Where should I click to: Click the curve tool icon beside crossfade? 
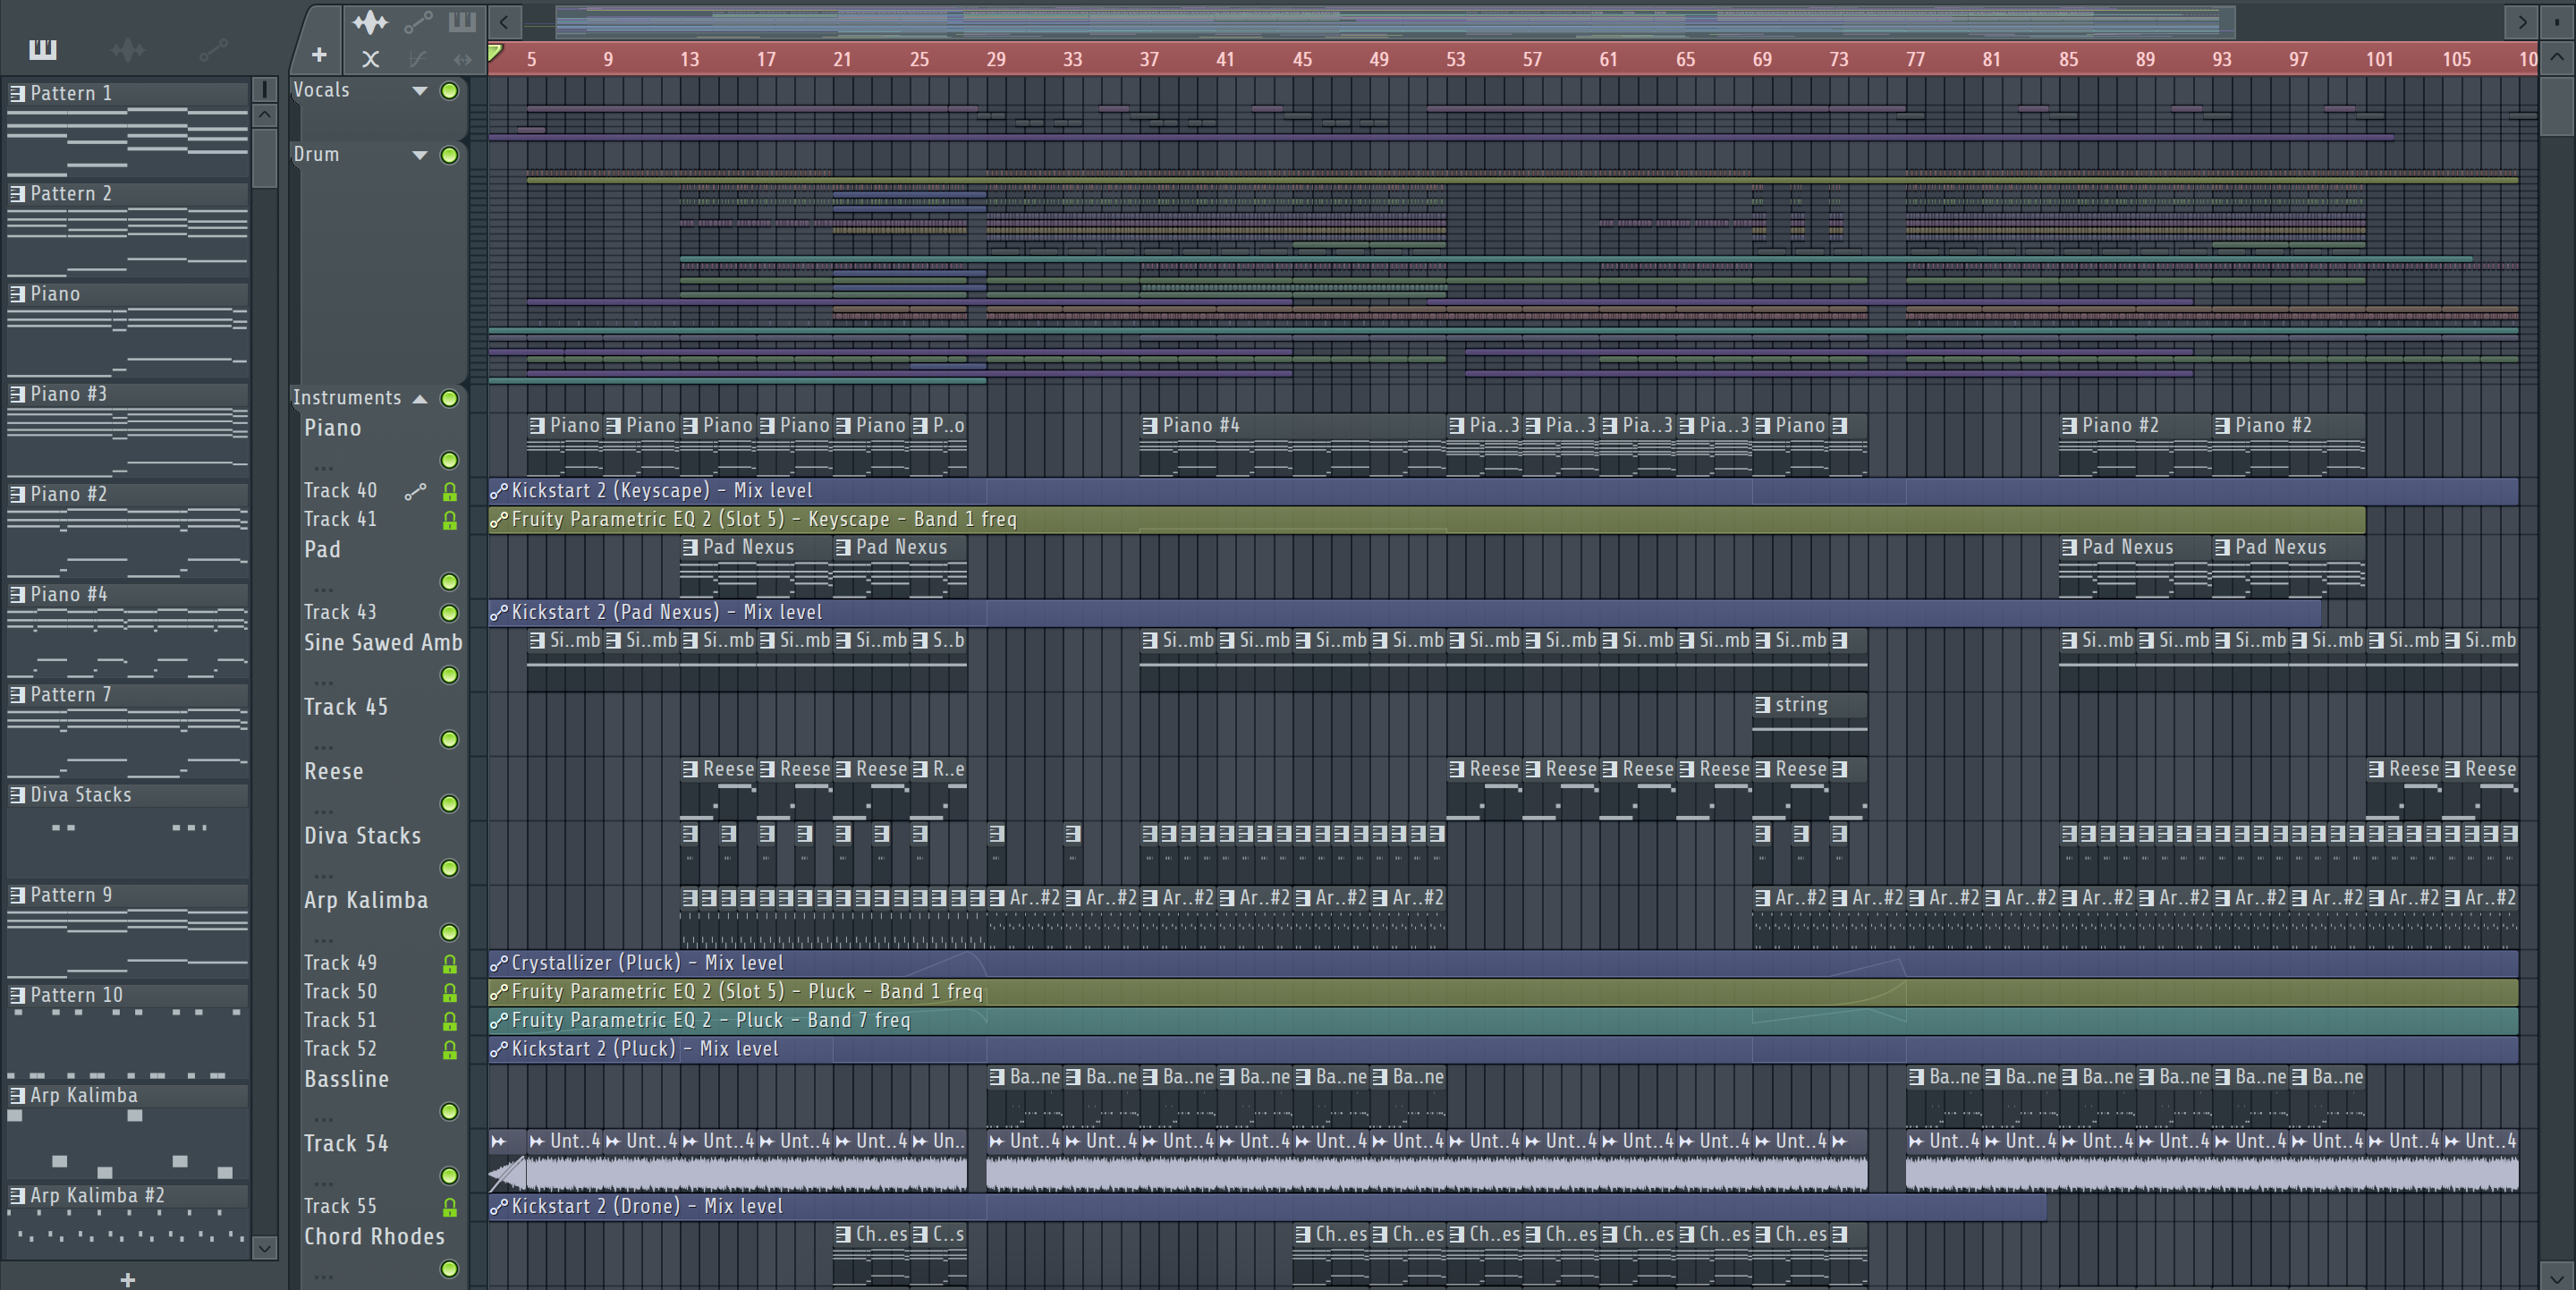coord(418,59)
